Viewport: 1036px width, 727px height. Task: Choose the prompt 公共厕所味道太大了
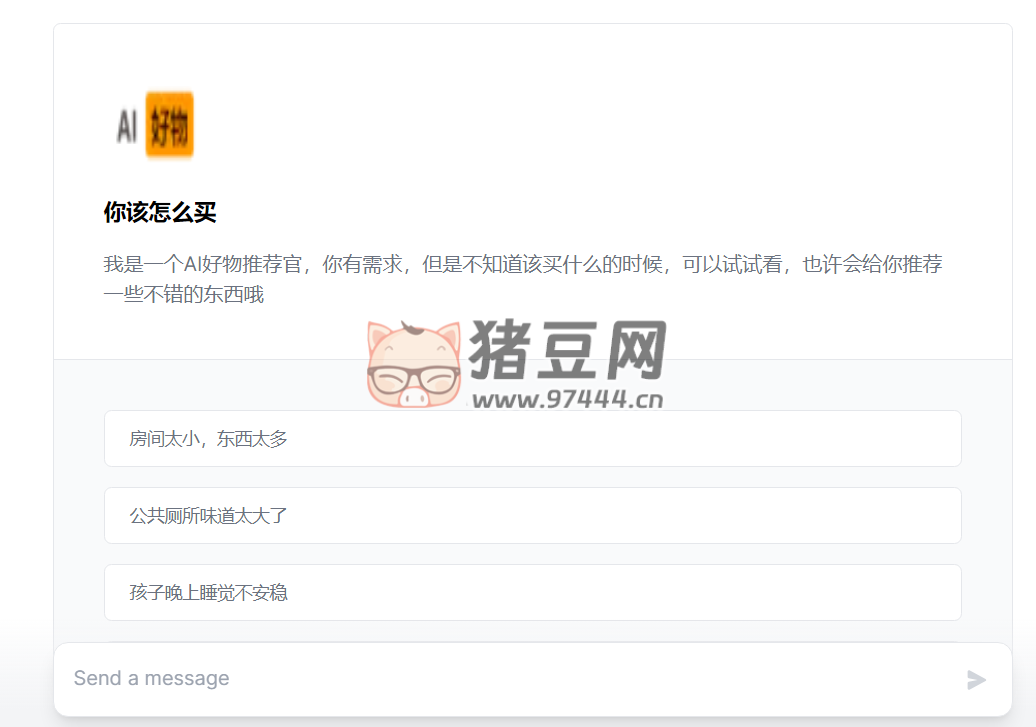531,515
